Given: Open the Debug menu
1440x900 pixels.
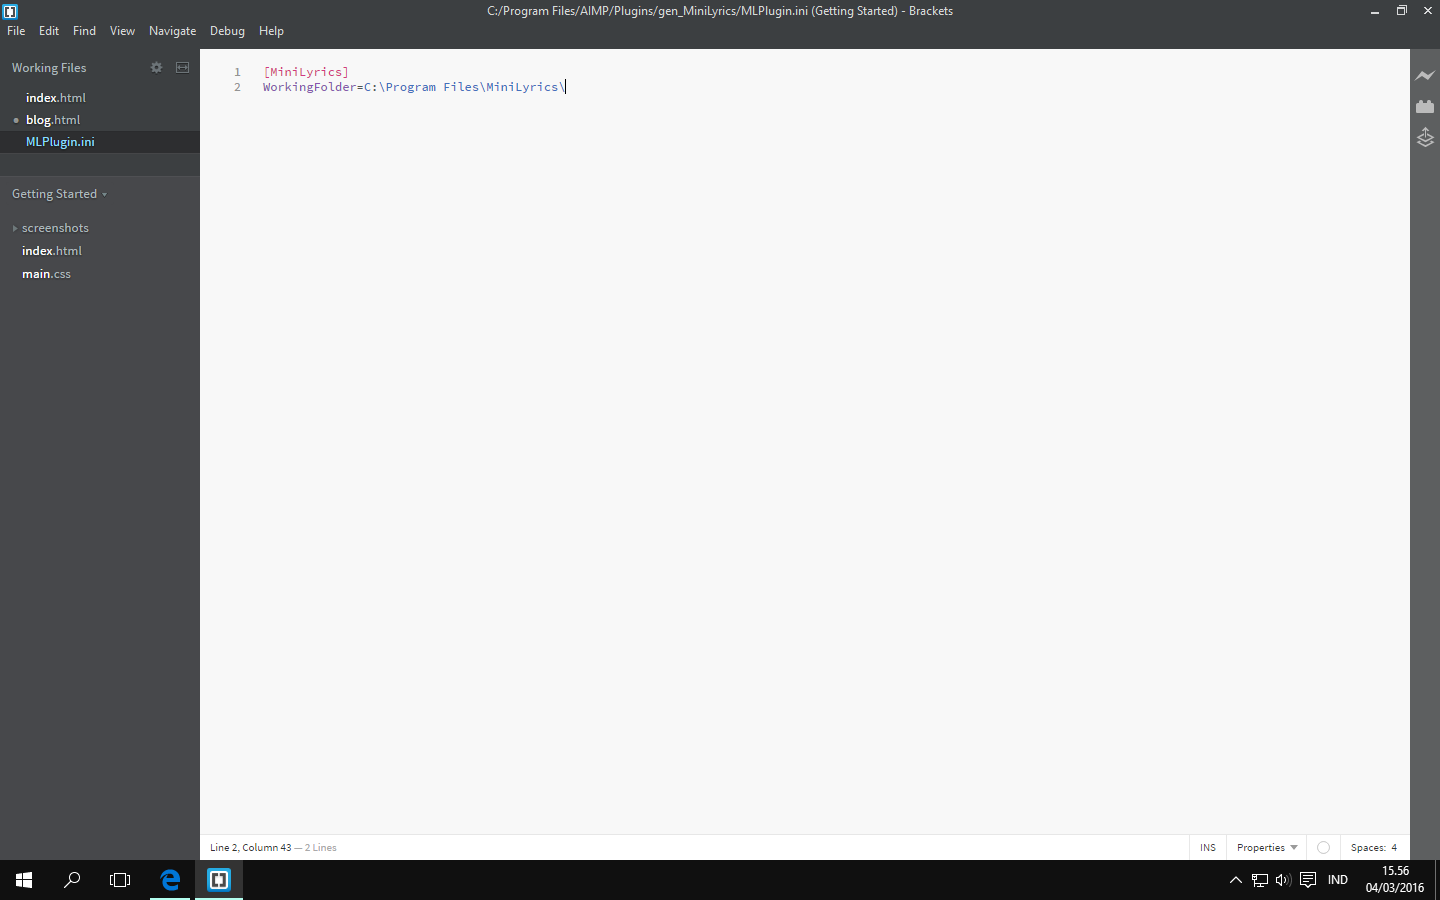Looking at the screenshot, I should click(227, 31).
